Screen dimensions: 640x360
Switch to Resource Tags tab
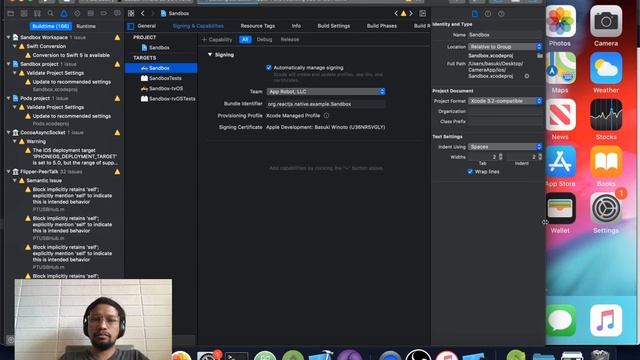[x=258, y=26]
